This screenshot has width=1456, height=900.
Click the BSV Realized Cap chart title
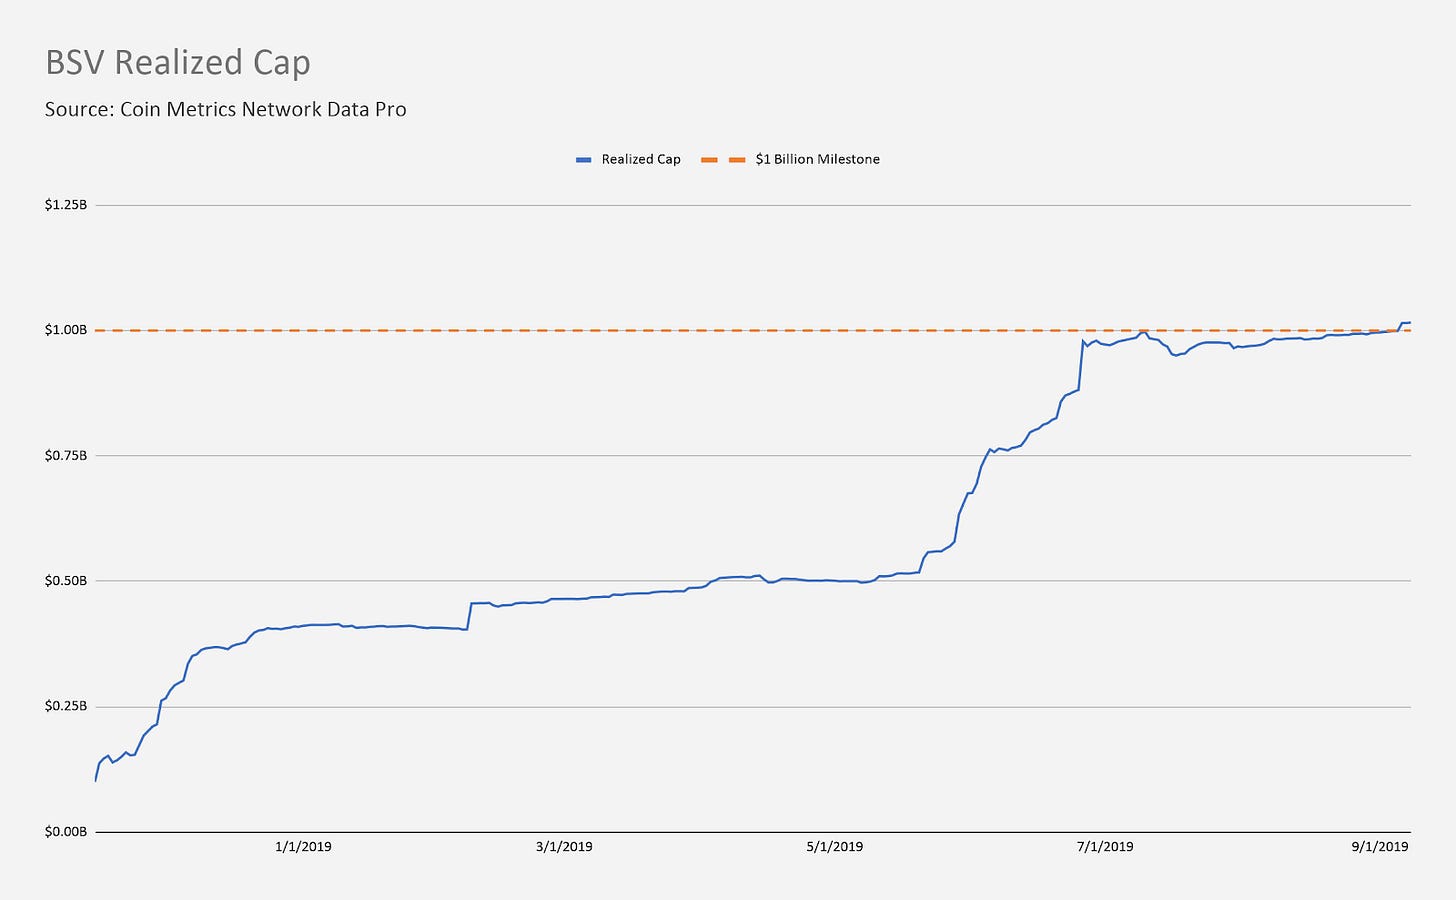(178, 64)
